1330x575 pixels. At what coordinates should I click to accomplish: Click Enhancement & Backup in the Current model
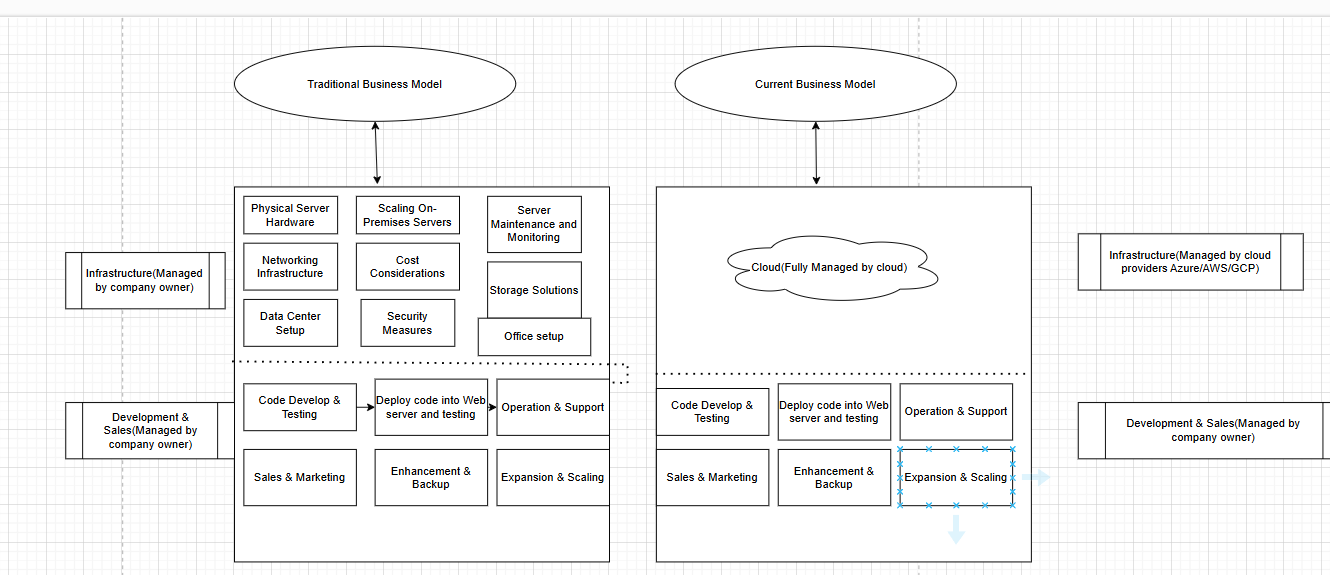click(x=834, y=478)
